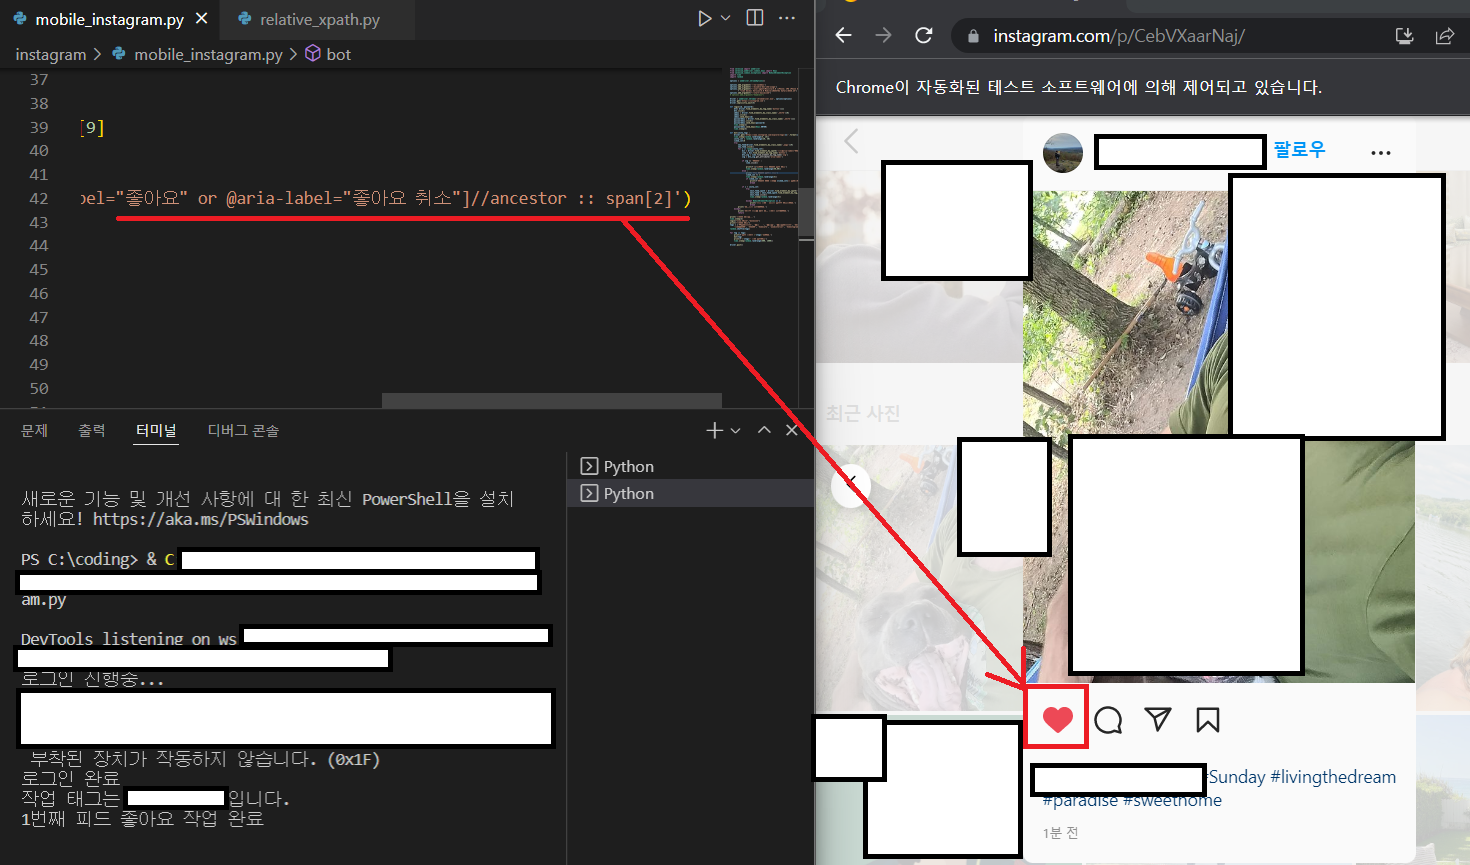Save post with bookmark icon
Screen dimensions: 1470x865
tap(1208, 720)
